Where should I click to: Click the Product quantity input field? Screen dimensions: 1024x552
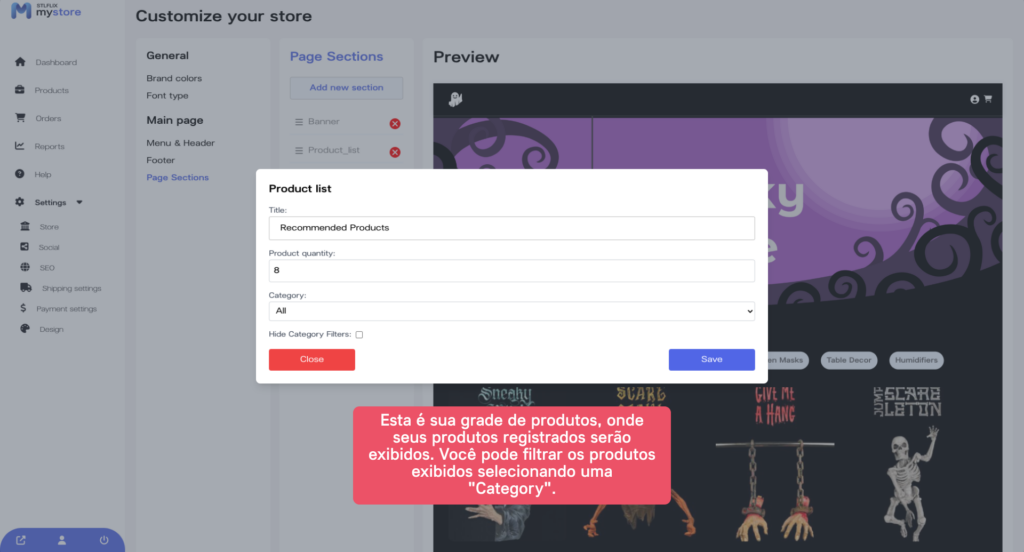click(512, 270)
